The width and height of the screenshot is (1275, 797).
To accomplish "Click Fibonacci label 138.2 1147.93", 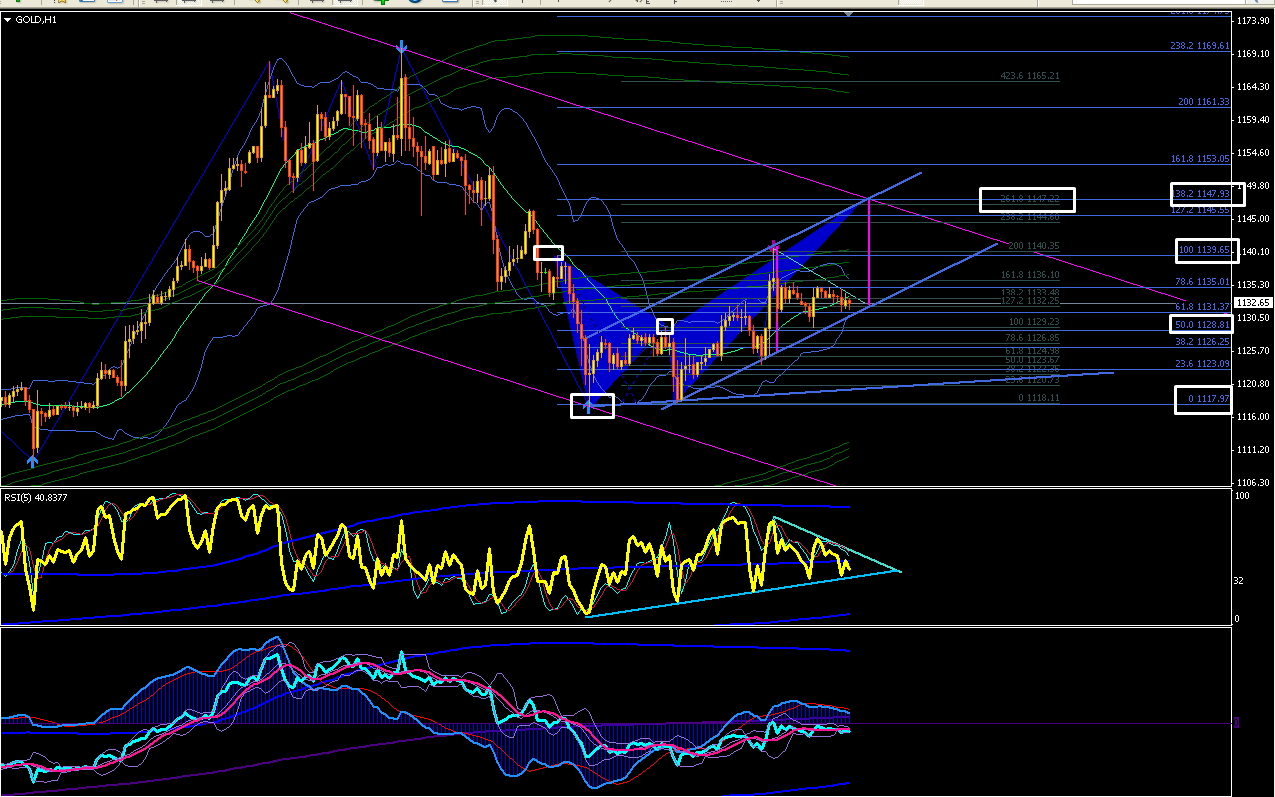I will point(1203,194).
